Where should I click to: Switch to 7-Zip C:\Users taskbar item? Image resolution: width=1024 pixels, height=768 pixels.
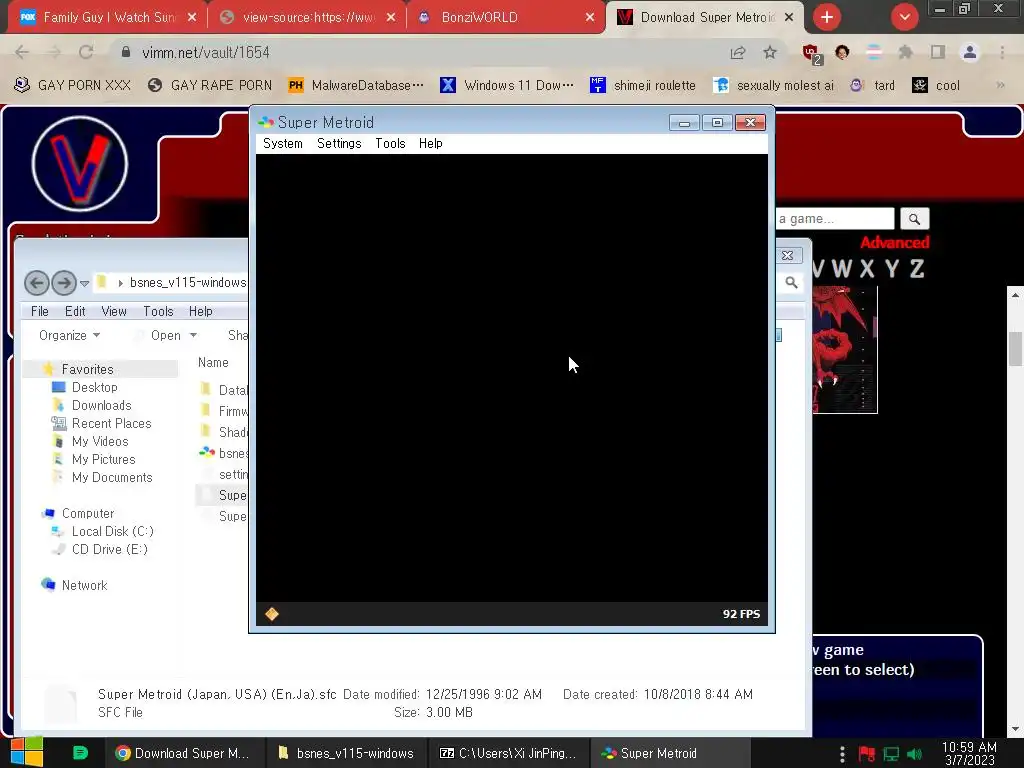click(508, 753)
